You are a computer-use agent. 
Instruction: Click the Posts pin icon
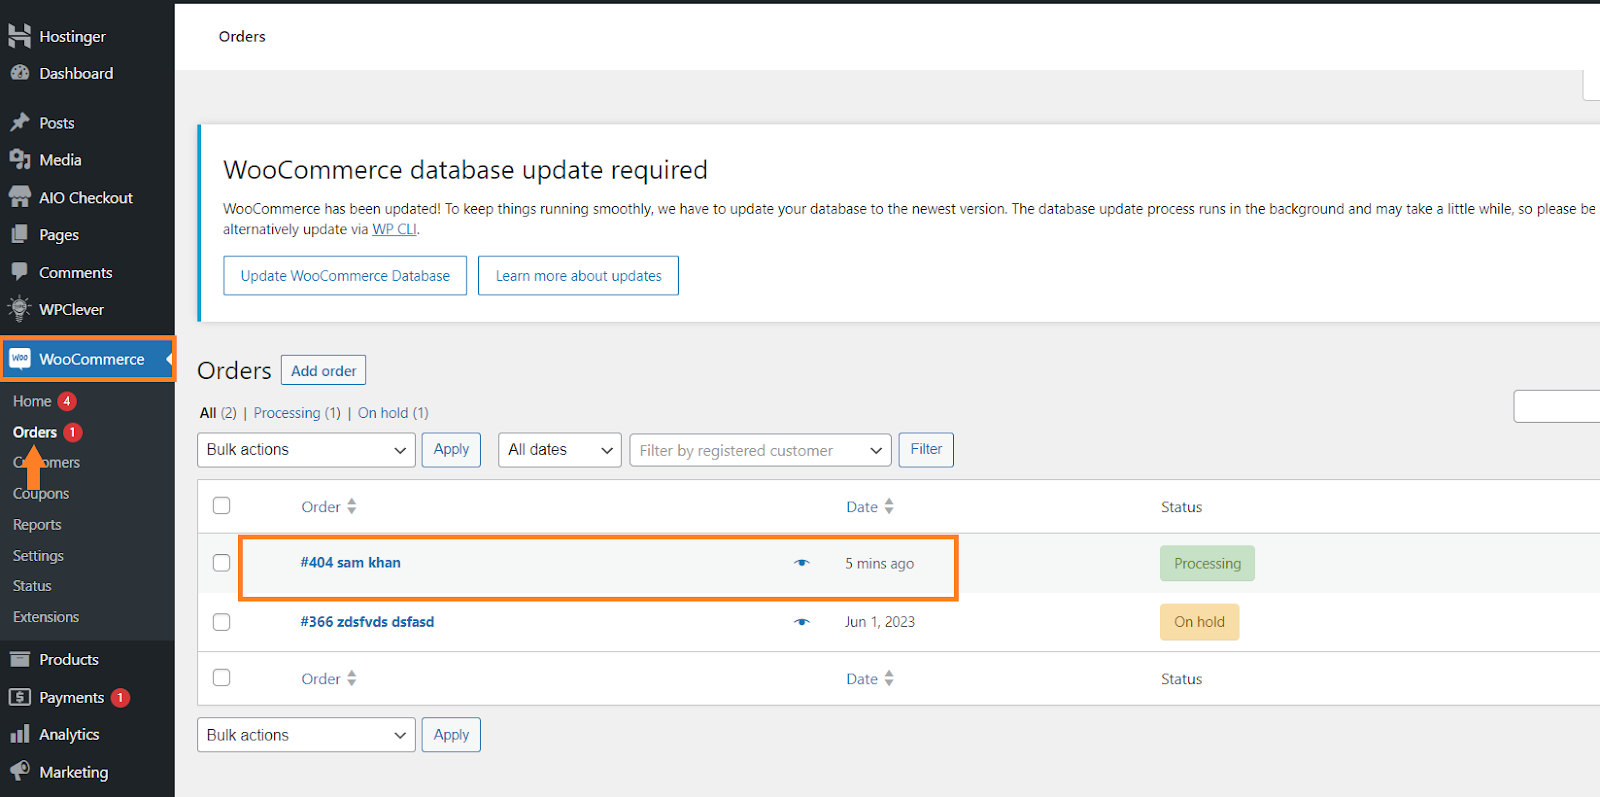[x=19, y=122]
